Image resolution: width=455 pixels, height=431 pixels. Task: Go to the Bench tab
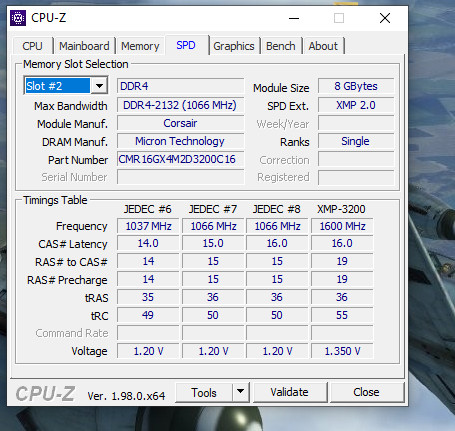coord(281,46)
